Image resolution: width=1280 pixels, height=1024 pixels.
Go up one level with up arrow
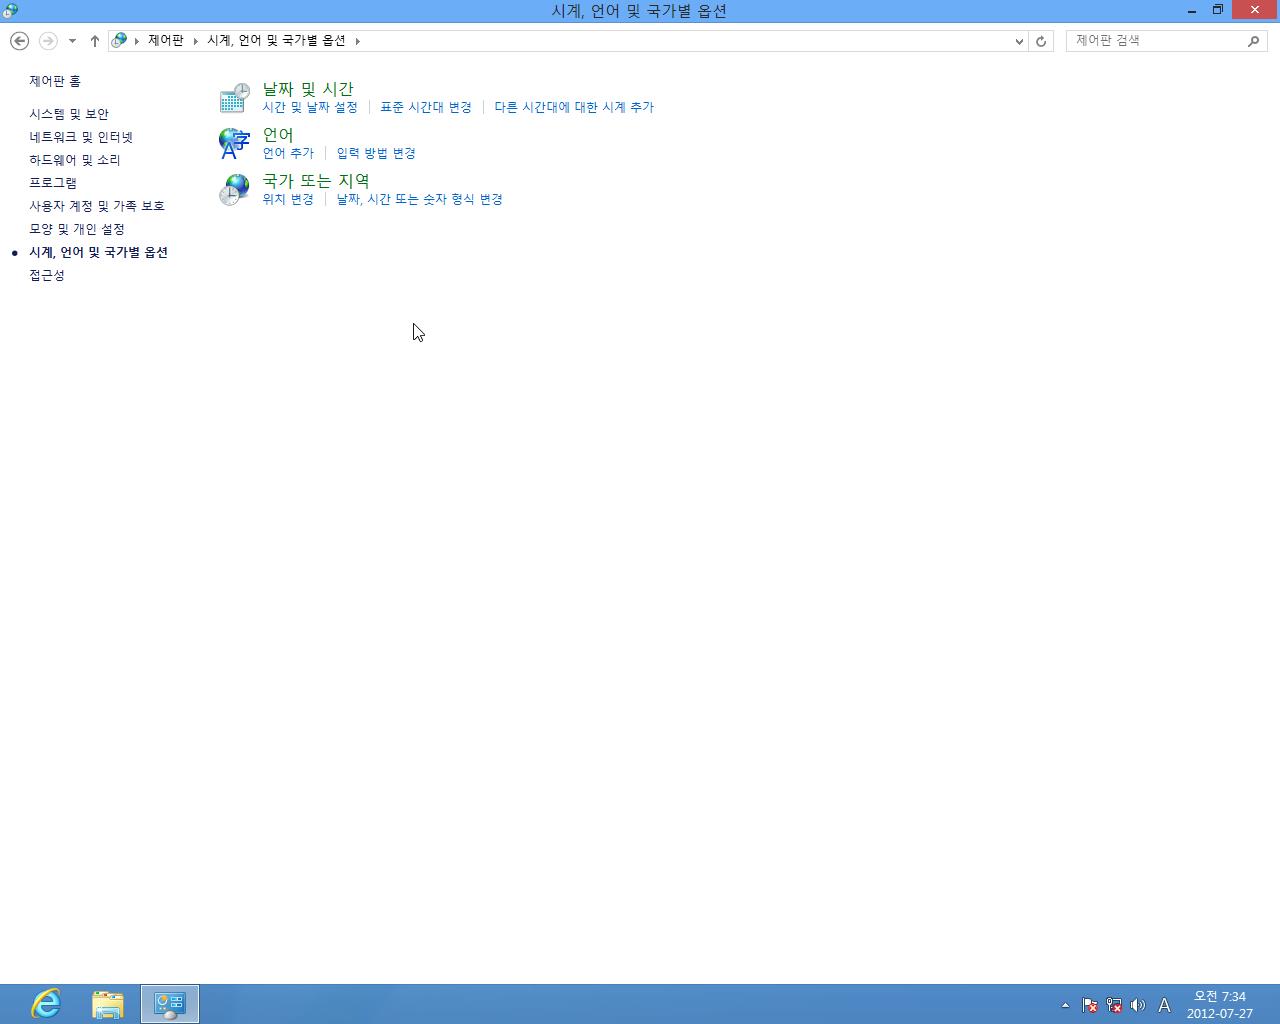(94, 41)
